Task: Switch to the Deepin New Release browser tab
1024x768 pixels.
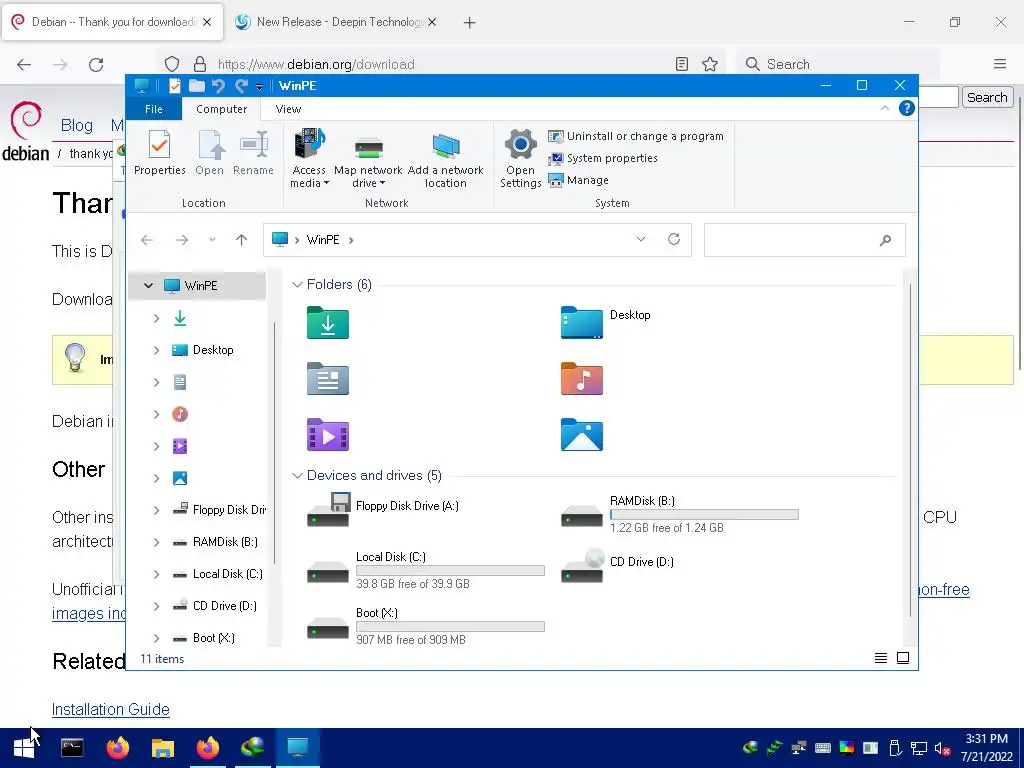Action: point(334,22)
